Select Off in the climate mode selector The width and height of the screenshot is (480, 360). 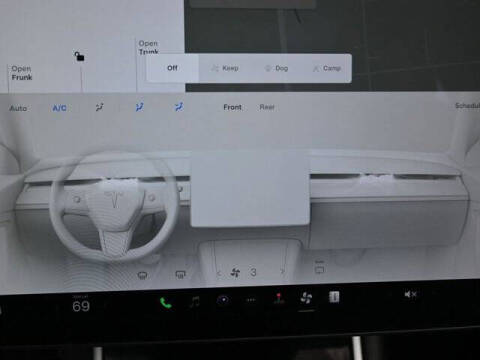172,68
